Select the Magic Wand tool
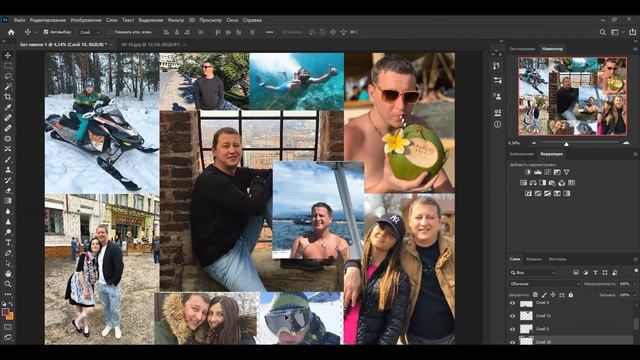 [8, 87]
